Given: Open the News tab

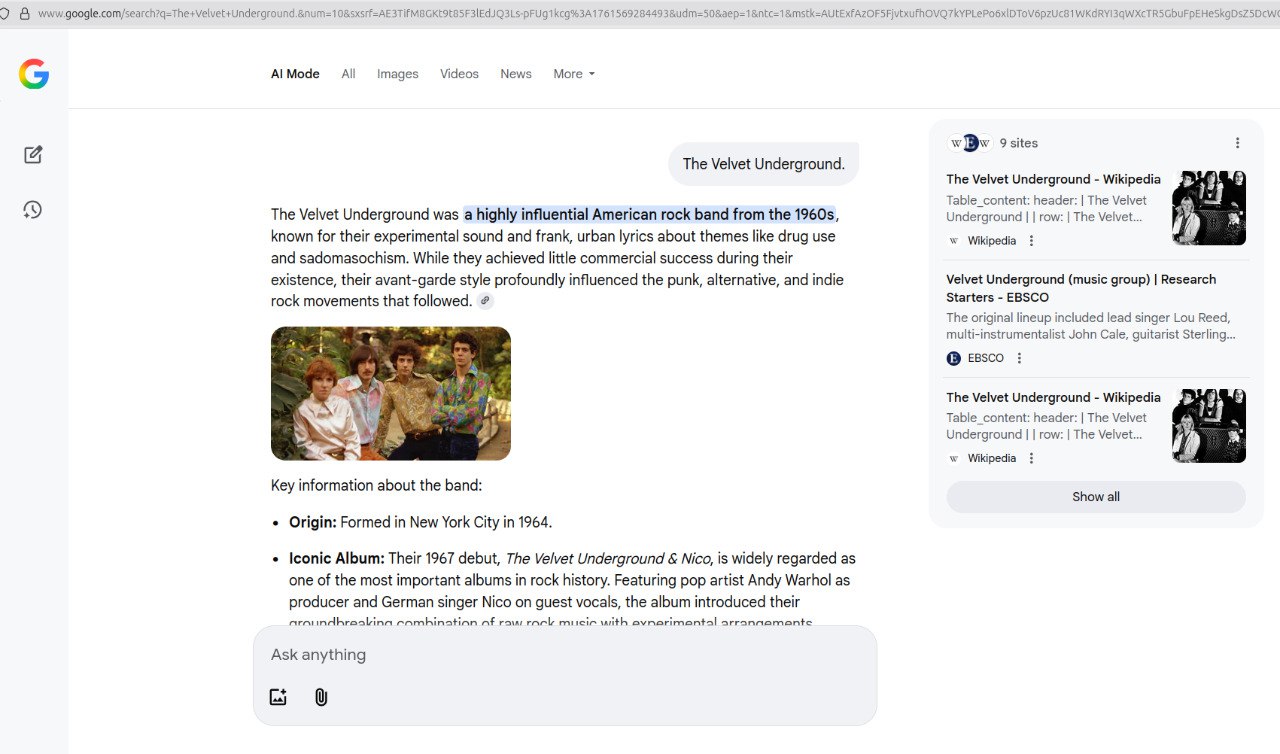Looking at the screenshot, I should pos(516,74).
